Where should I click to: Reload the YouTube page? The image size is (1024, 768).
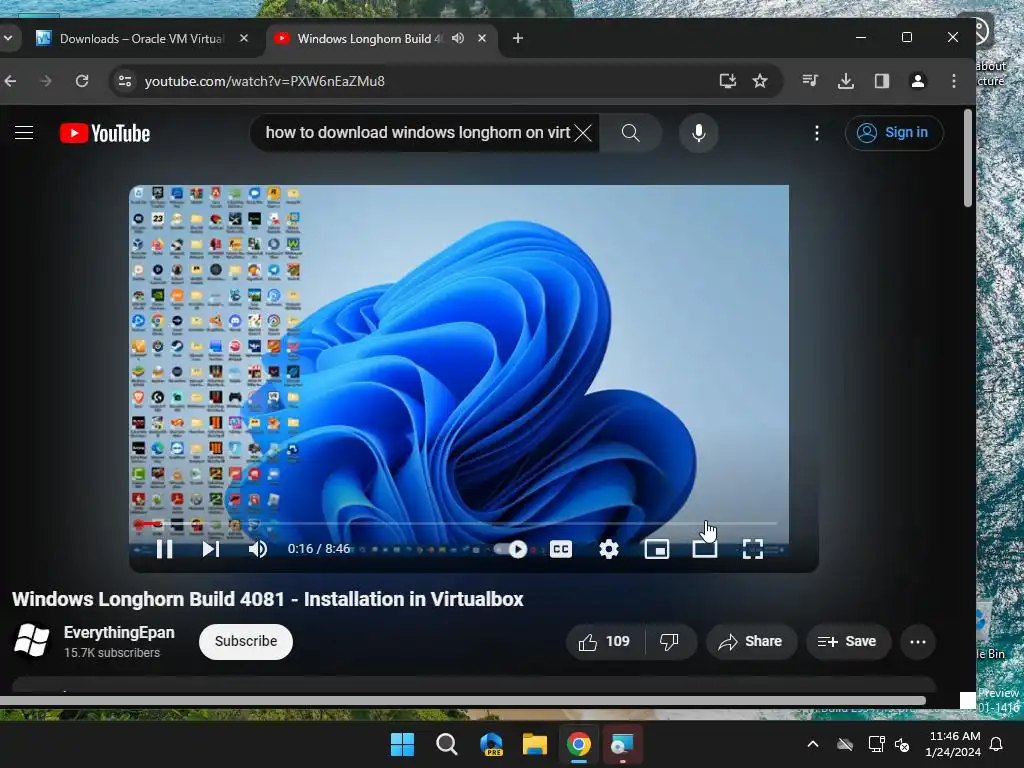[82, 81]
